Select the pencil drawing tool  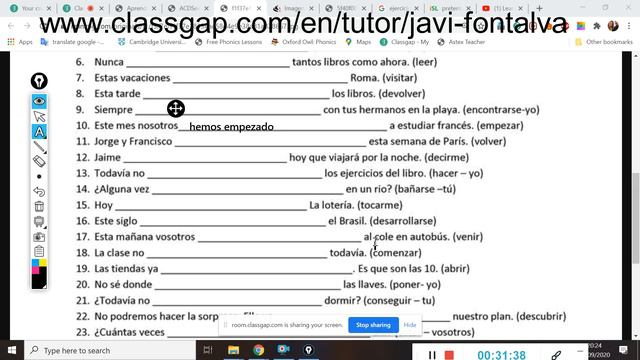pyautogui.click(x=39, y=147)
